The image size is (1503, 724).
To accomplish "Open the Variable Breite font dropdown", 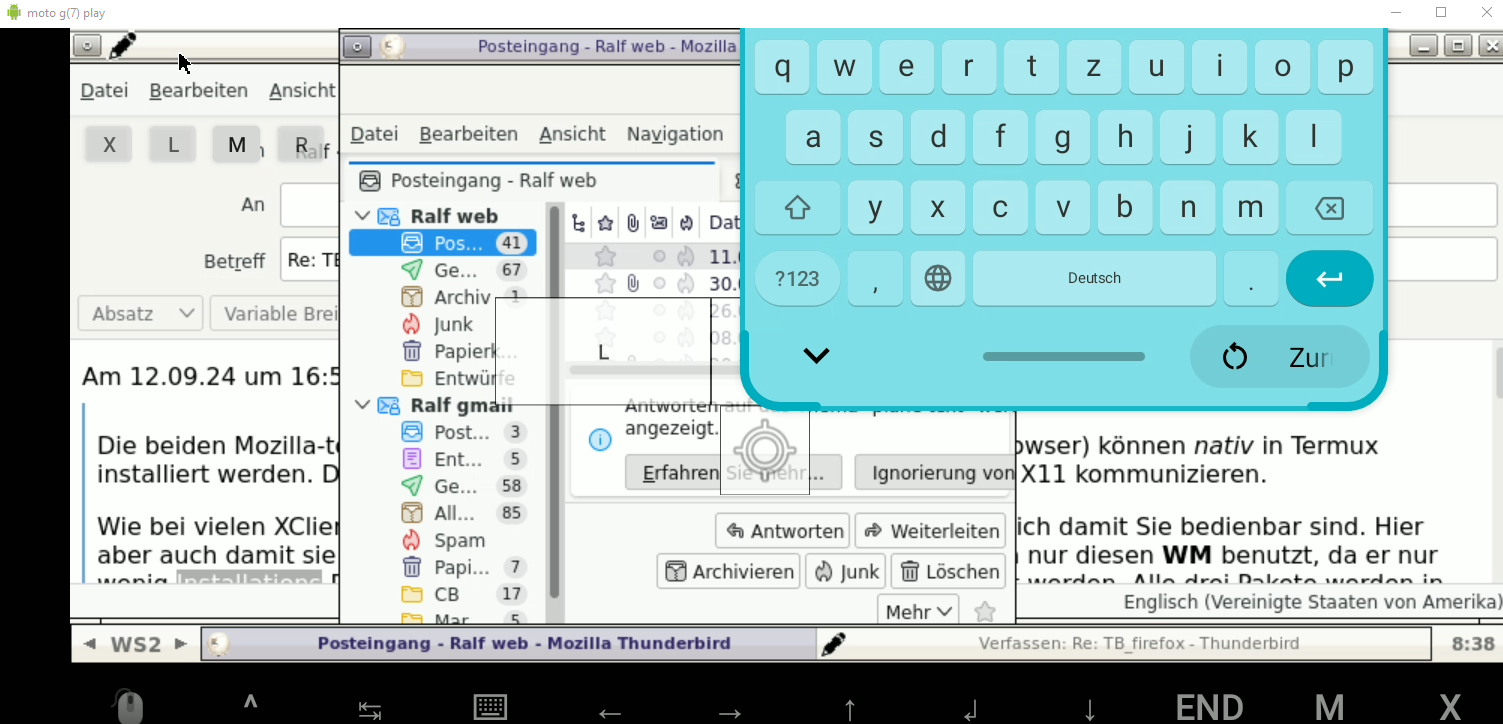I will (x=276, y=314).
